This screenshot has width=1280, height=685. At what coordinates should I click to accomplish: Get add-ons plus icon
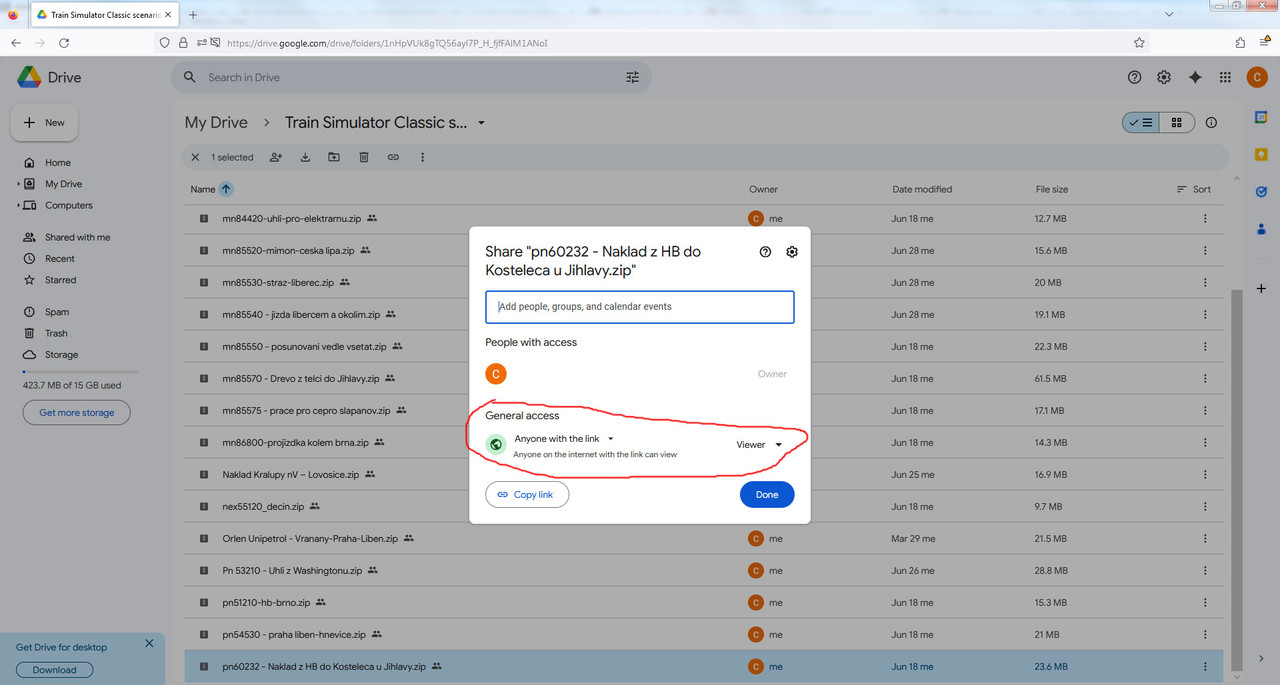tap(1261, 288)
